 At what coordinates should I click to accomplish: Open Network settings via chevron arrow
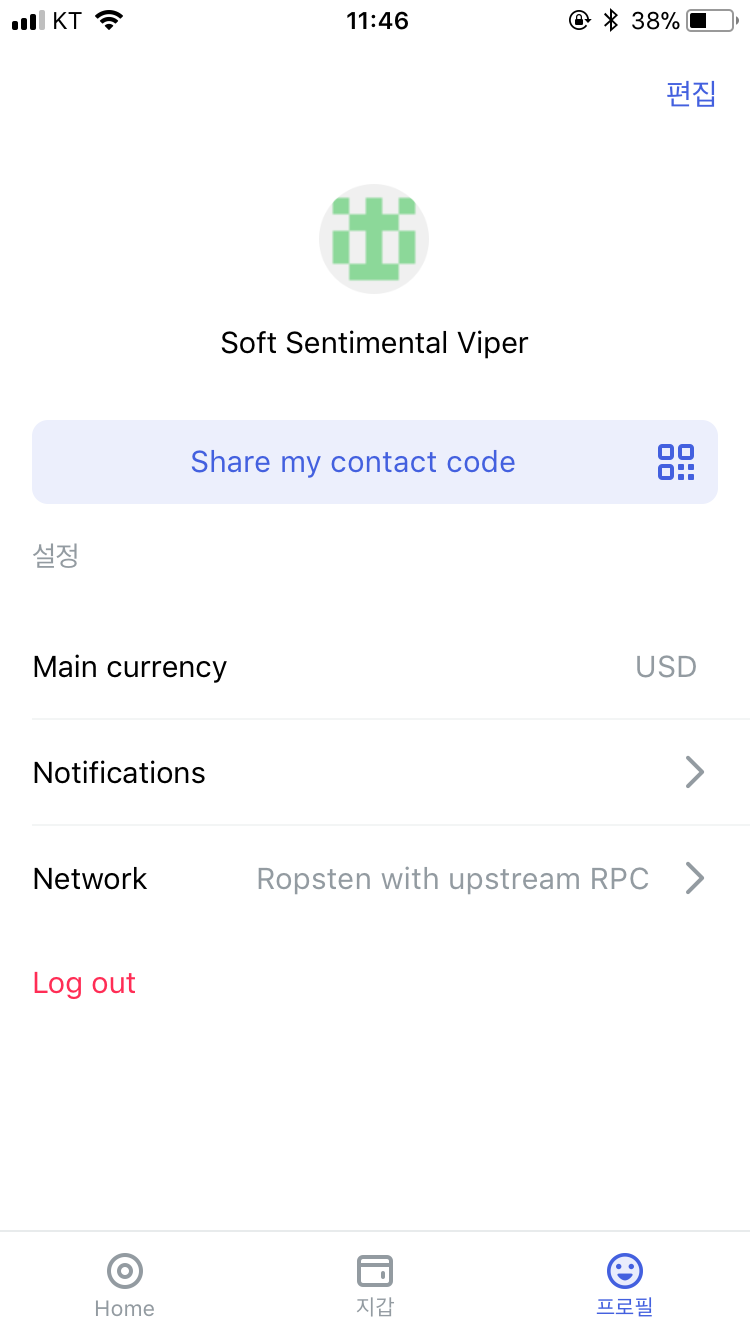click(695, 878)
